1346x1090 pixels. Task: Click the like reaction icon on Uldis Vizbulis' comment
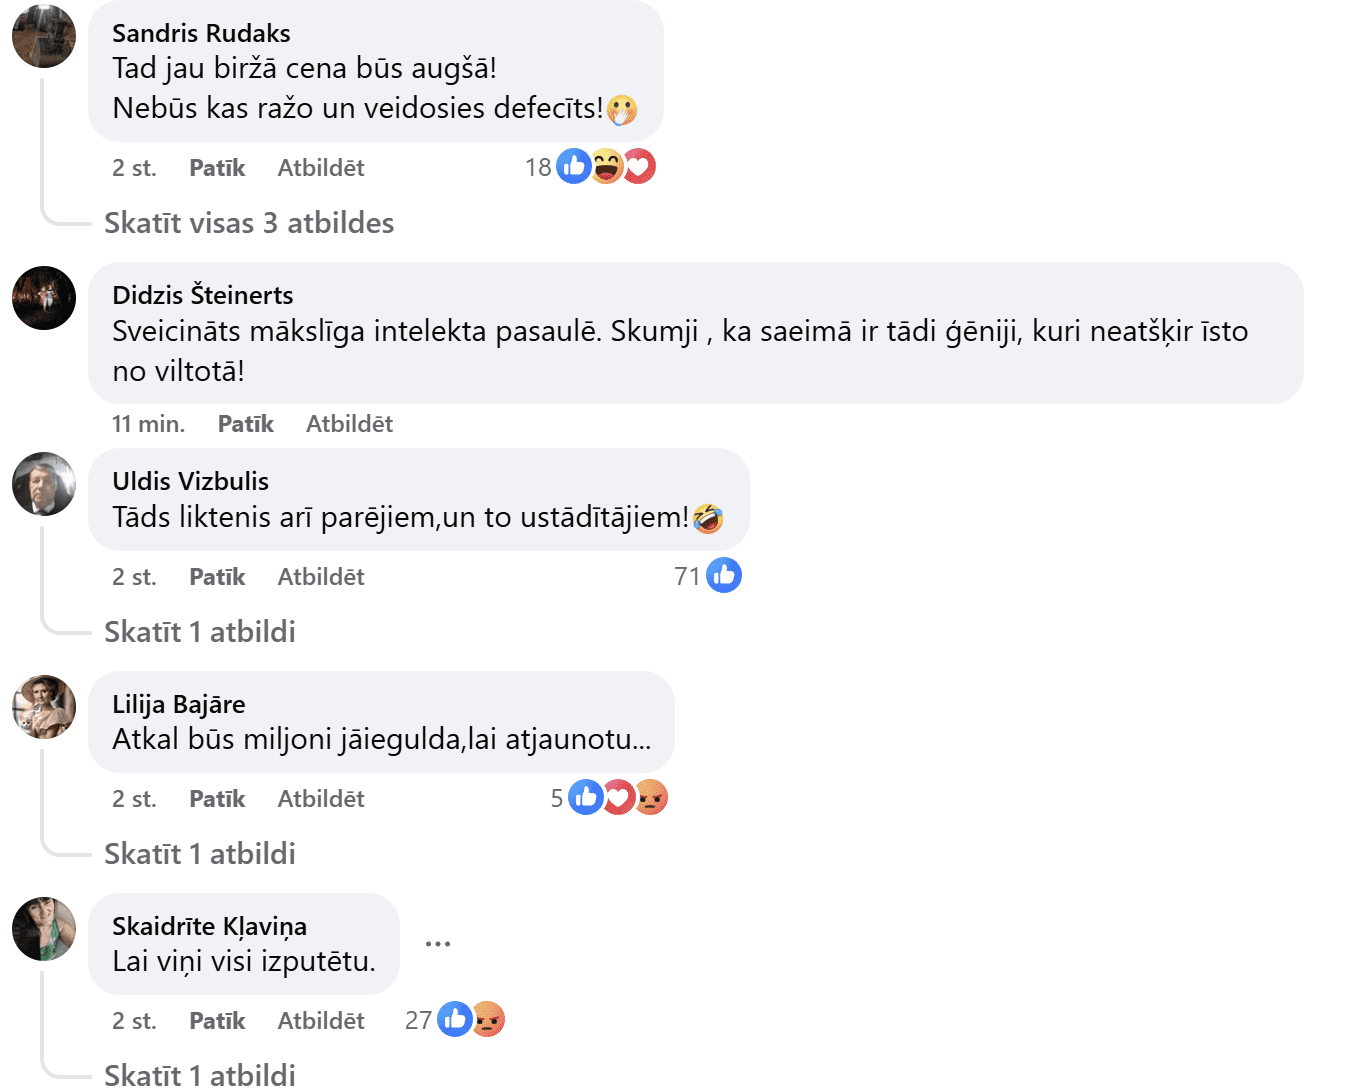[x=724, y=575]
